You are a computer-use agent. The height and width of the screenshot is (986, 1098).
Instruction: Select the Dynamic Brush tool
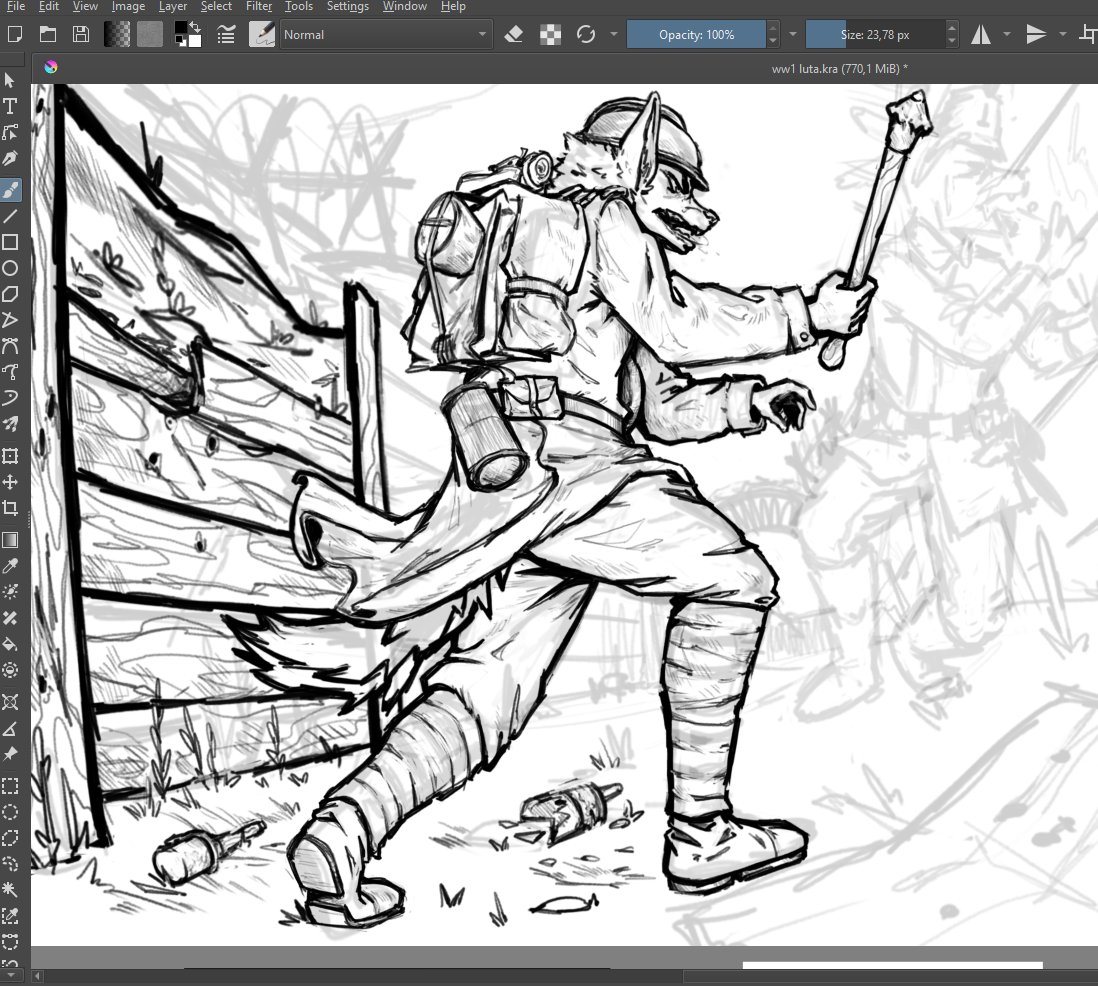point(10,398)
